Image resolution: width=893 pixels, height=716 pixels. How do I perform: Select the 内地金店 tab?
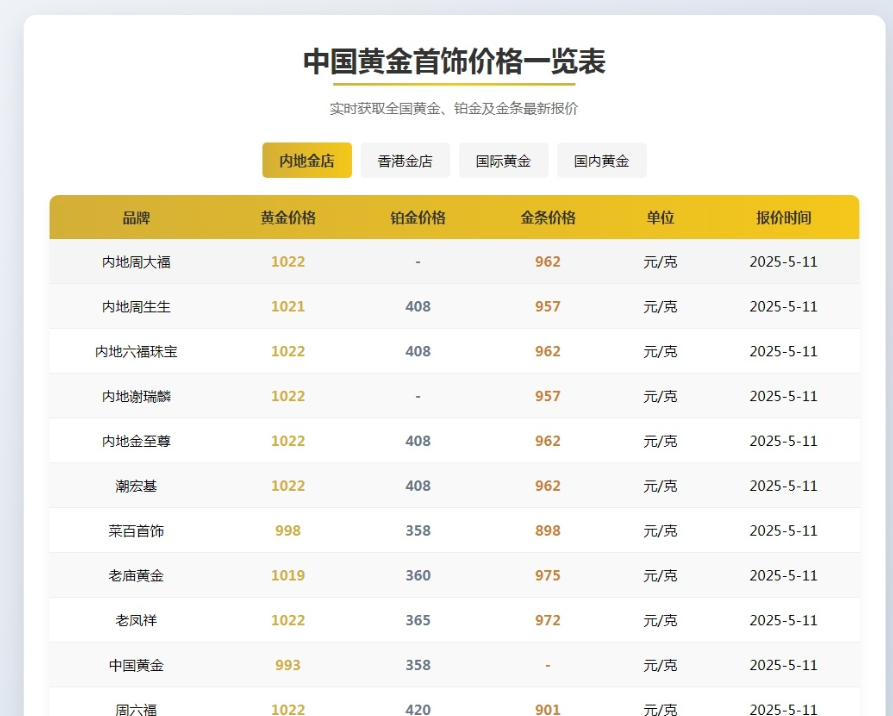pyautogui.click(x=307, y=161)
